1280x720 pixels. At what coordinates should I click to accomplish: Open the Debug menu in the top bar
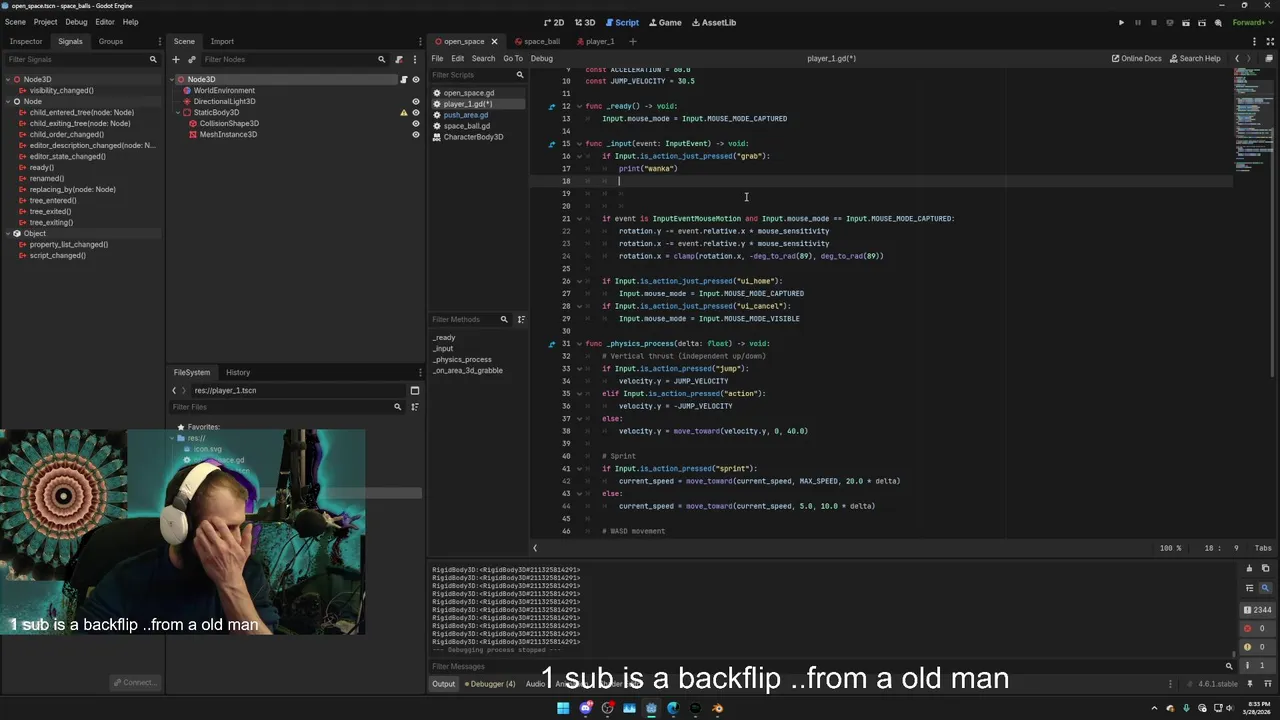coord(76,22)
